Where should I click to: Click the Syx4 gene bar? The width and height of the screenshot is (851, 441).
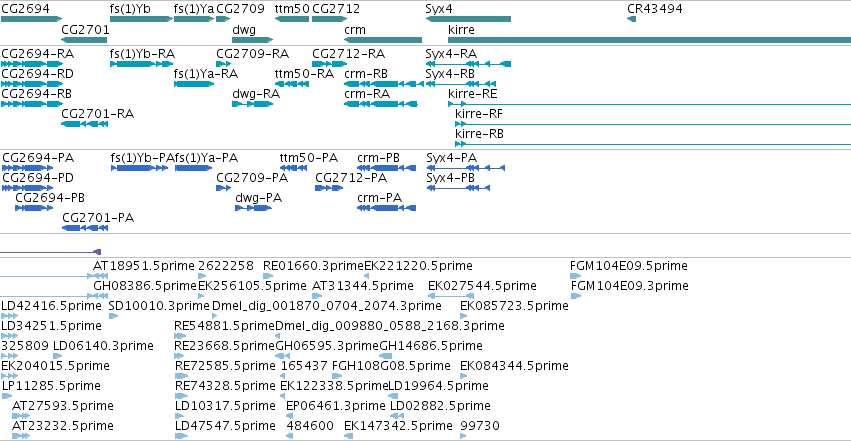pyautogui.click(x=468, y=19)
